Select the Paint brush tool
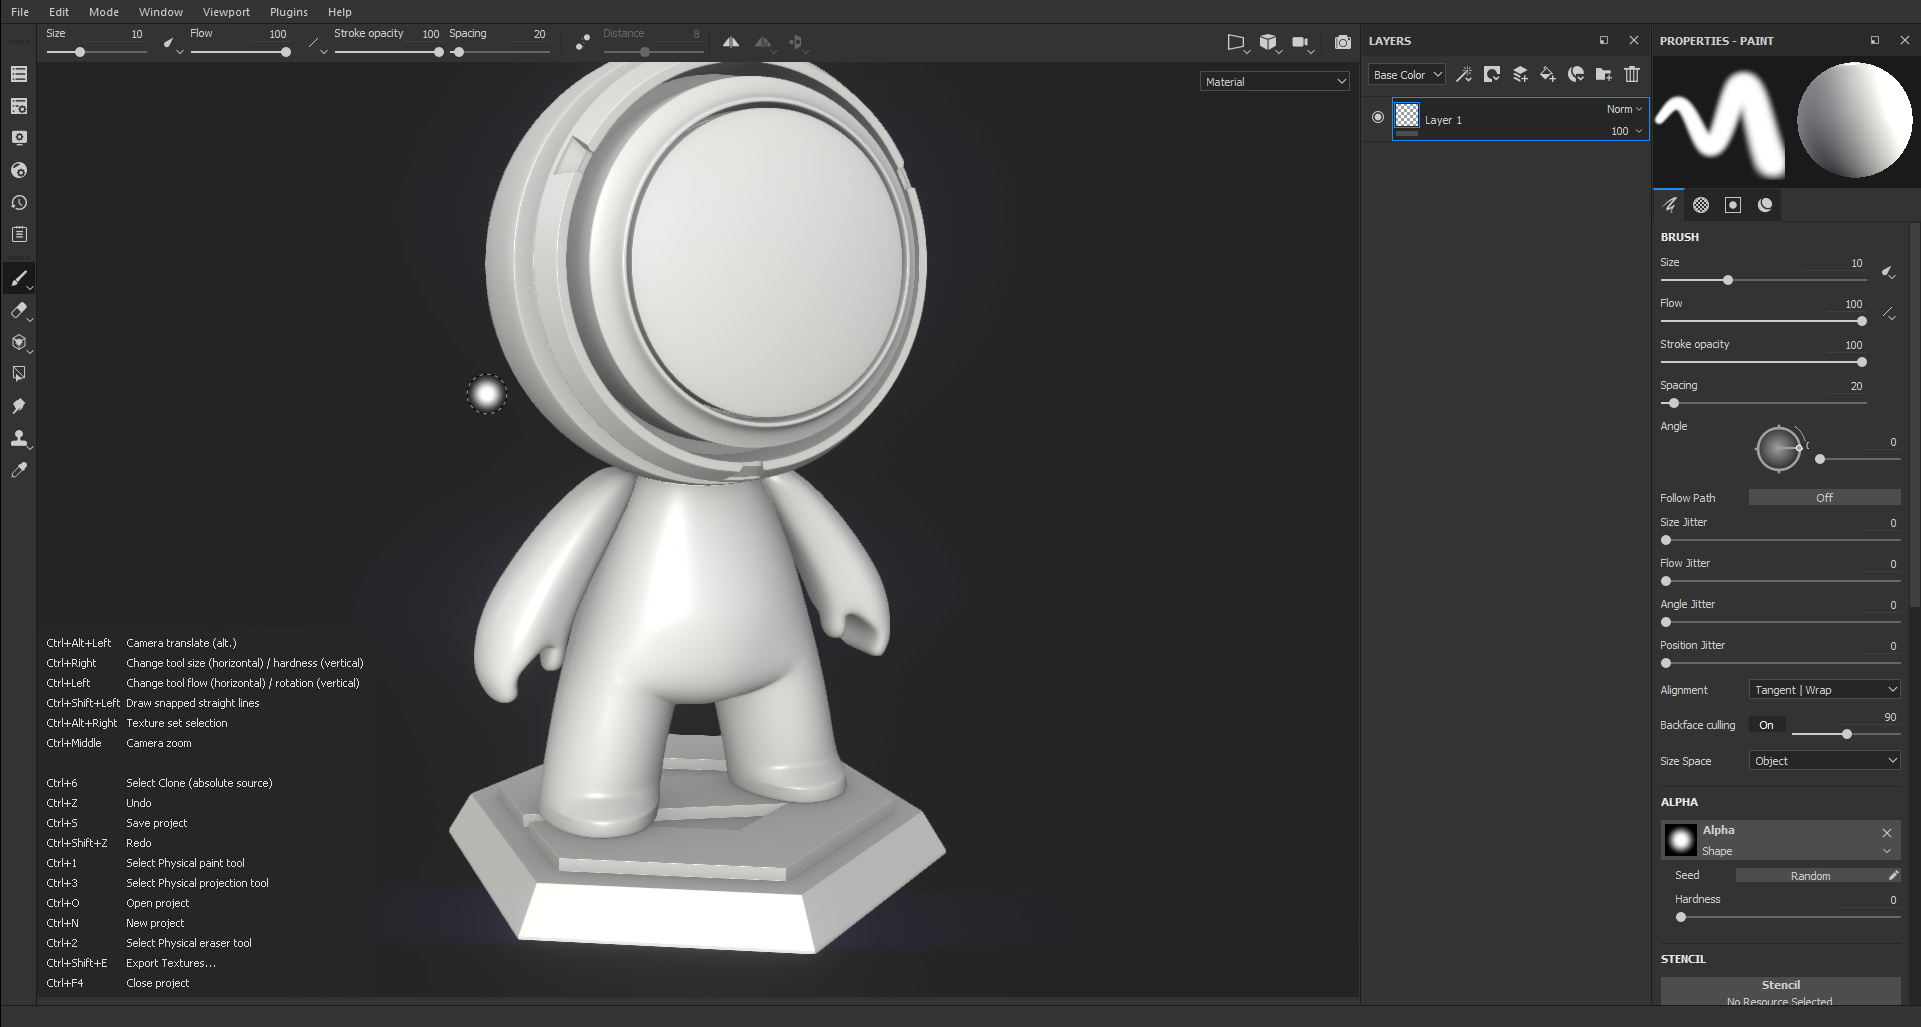 point(19,278)
